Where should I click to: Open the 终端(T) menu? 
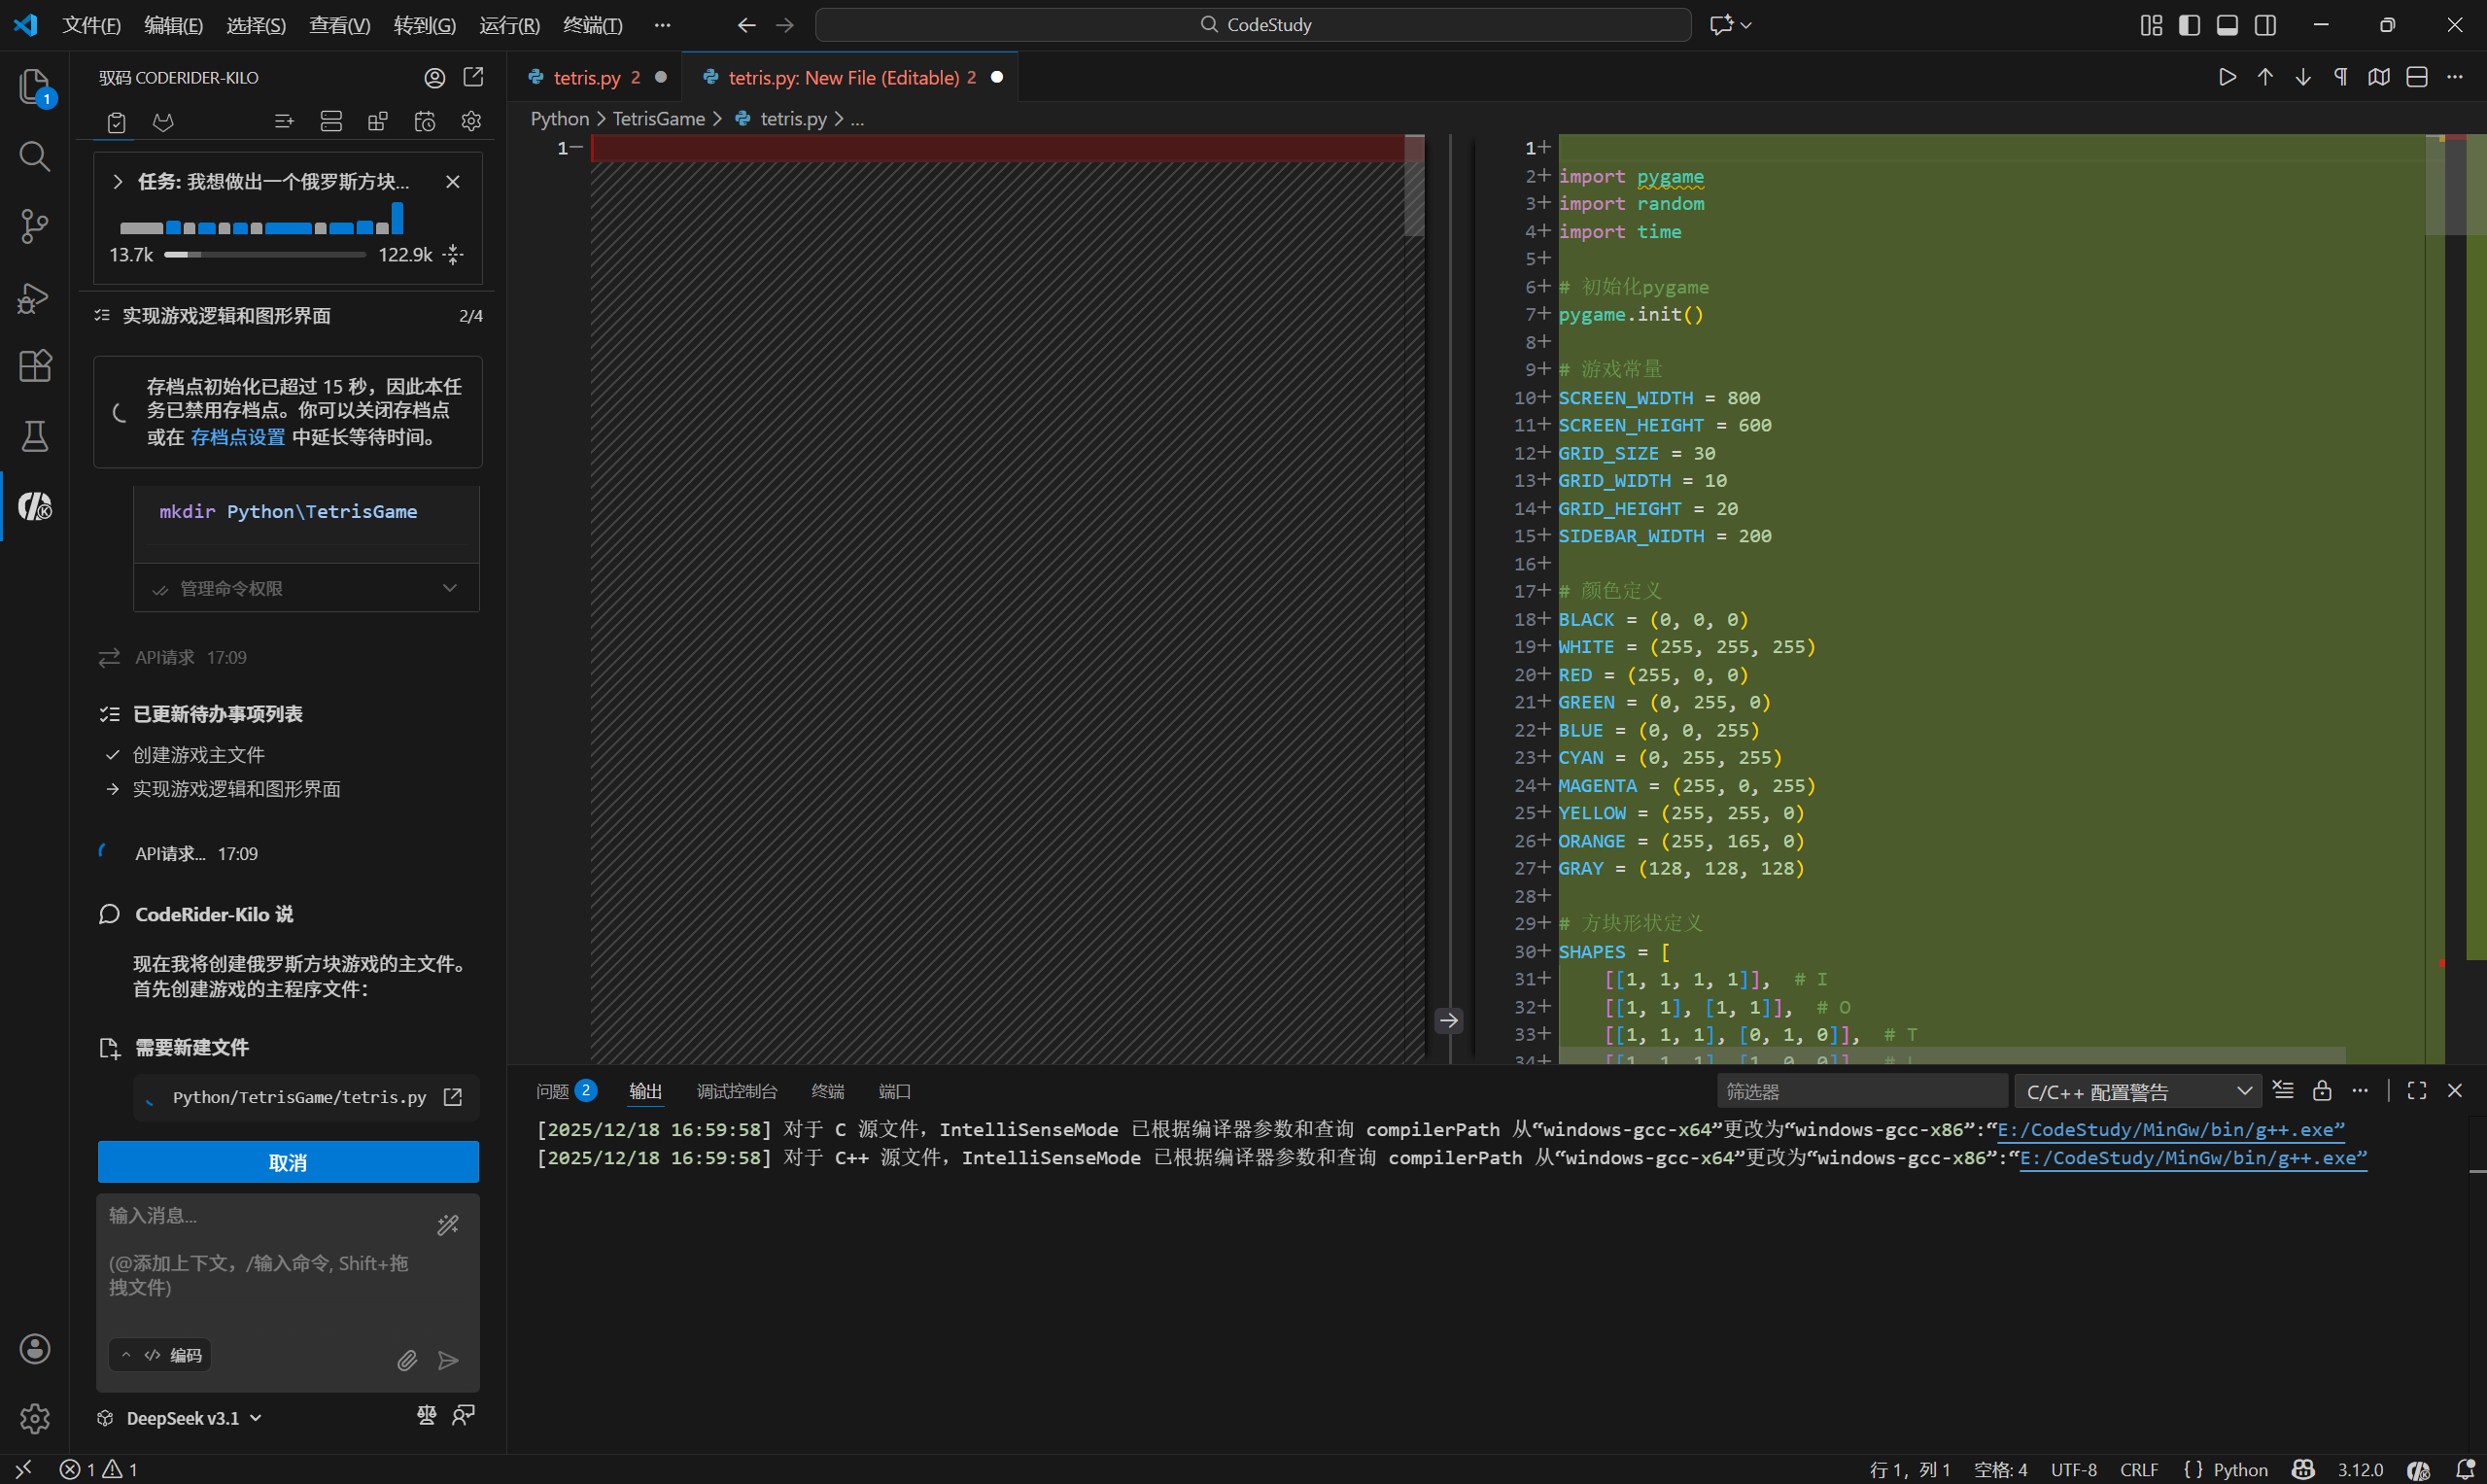(592, 25)
